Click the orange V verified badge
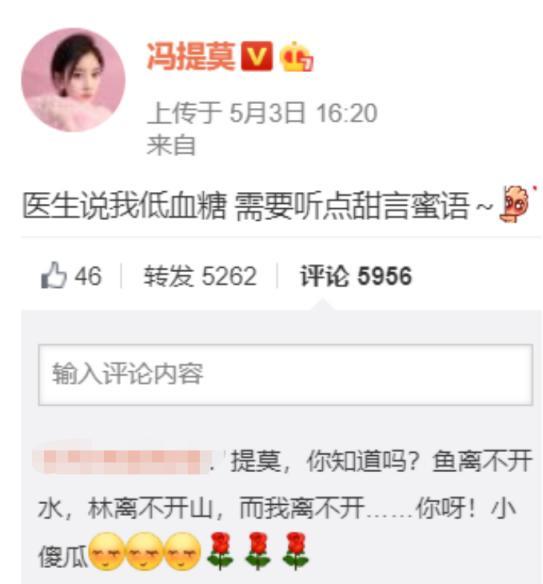 (257, 57)
